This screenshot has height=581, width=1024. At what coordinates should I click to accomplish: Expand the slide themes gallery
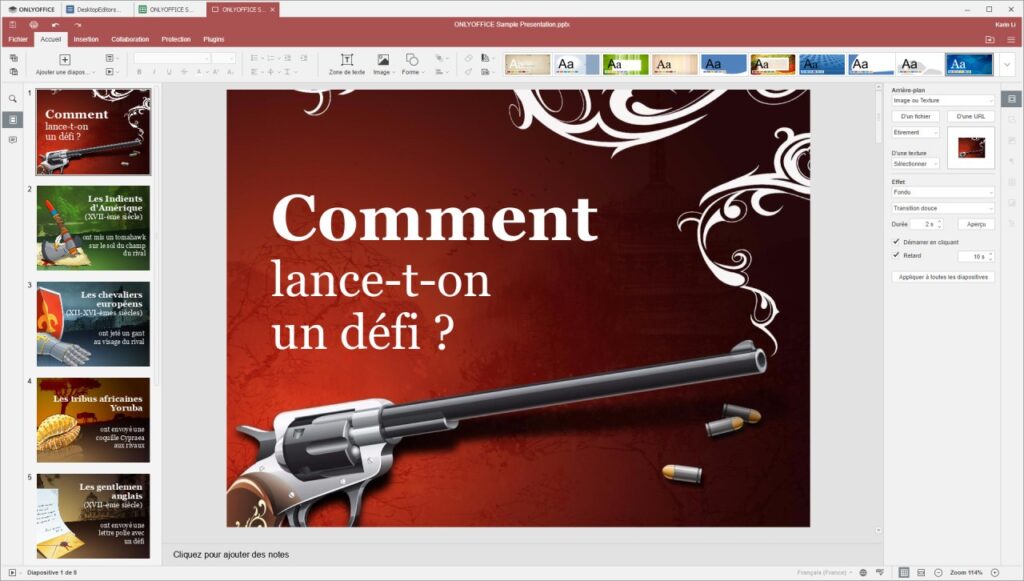click(x=1007, y=65)
